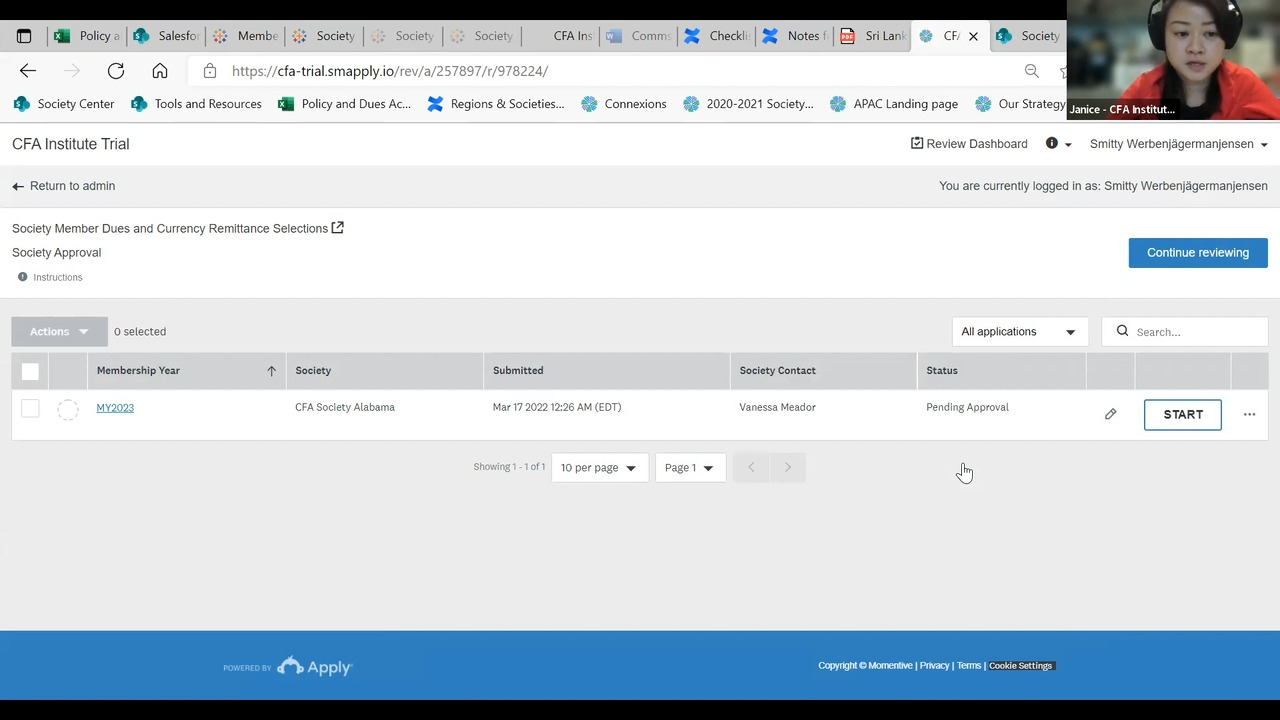Image resolution: width=1280 pixels, height=720 pixels.
Task: Open three-dot menu for MY2023 row
Action: 1249,414
